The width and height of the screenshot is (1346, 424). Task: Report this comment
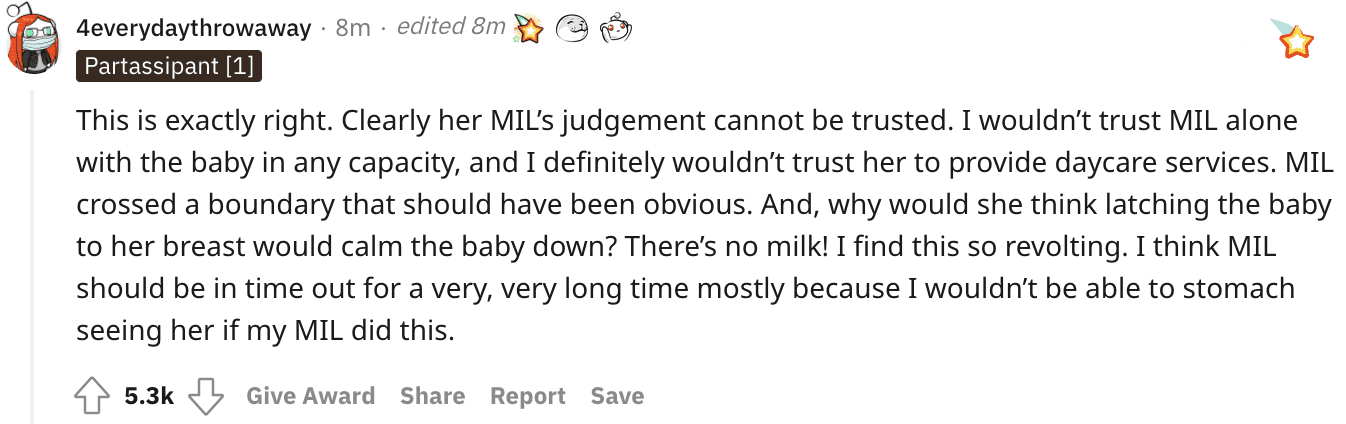528,396
